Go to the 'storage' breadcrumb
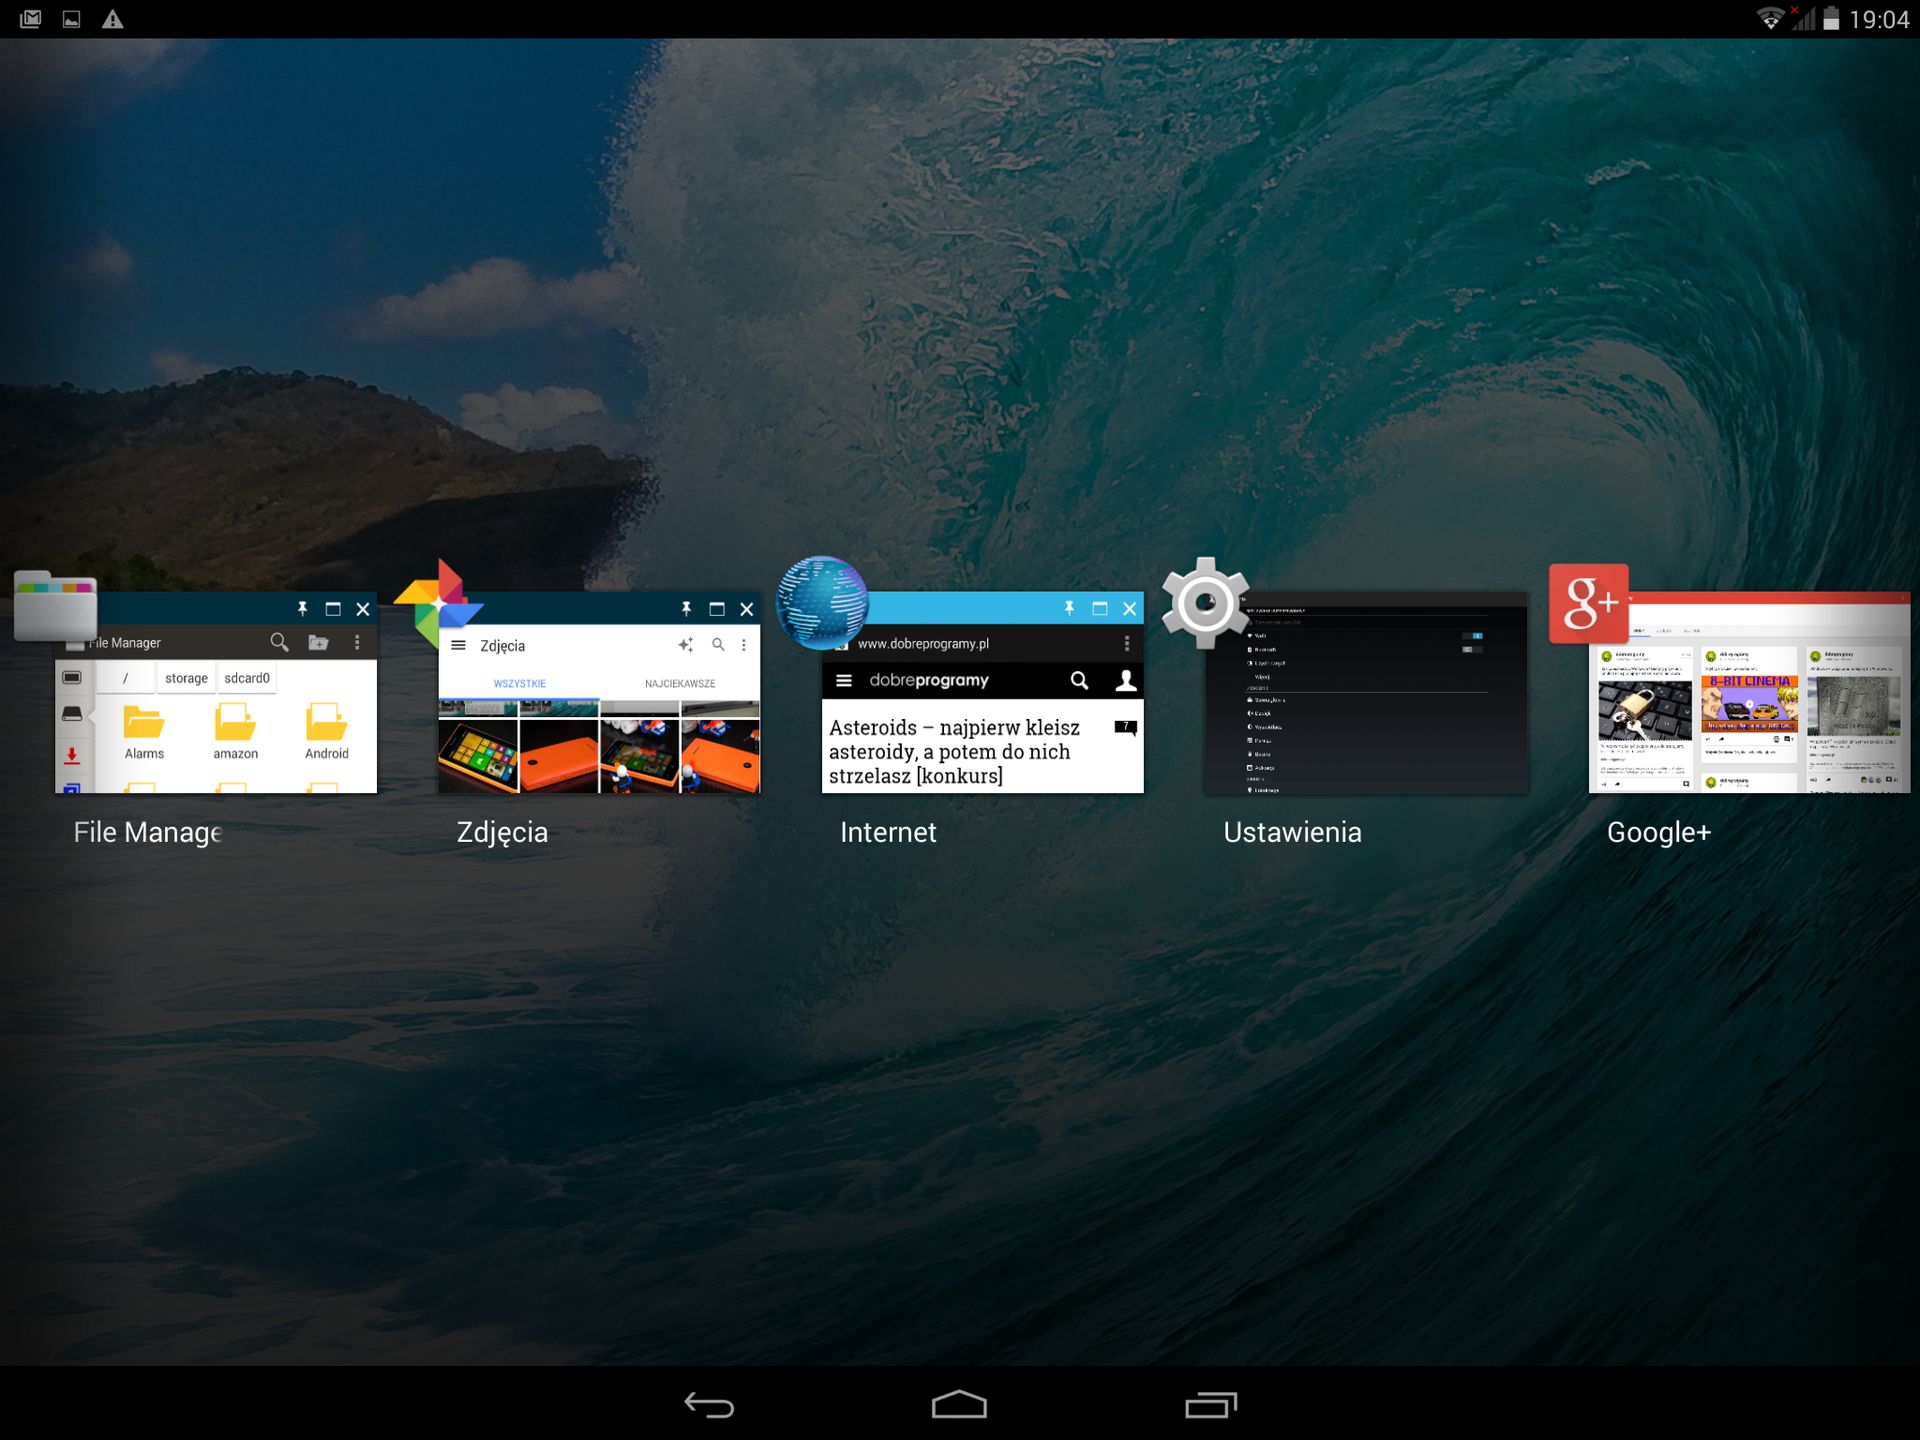 [186, 678]
